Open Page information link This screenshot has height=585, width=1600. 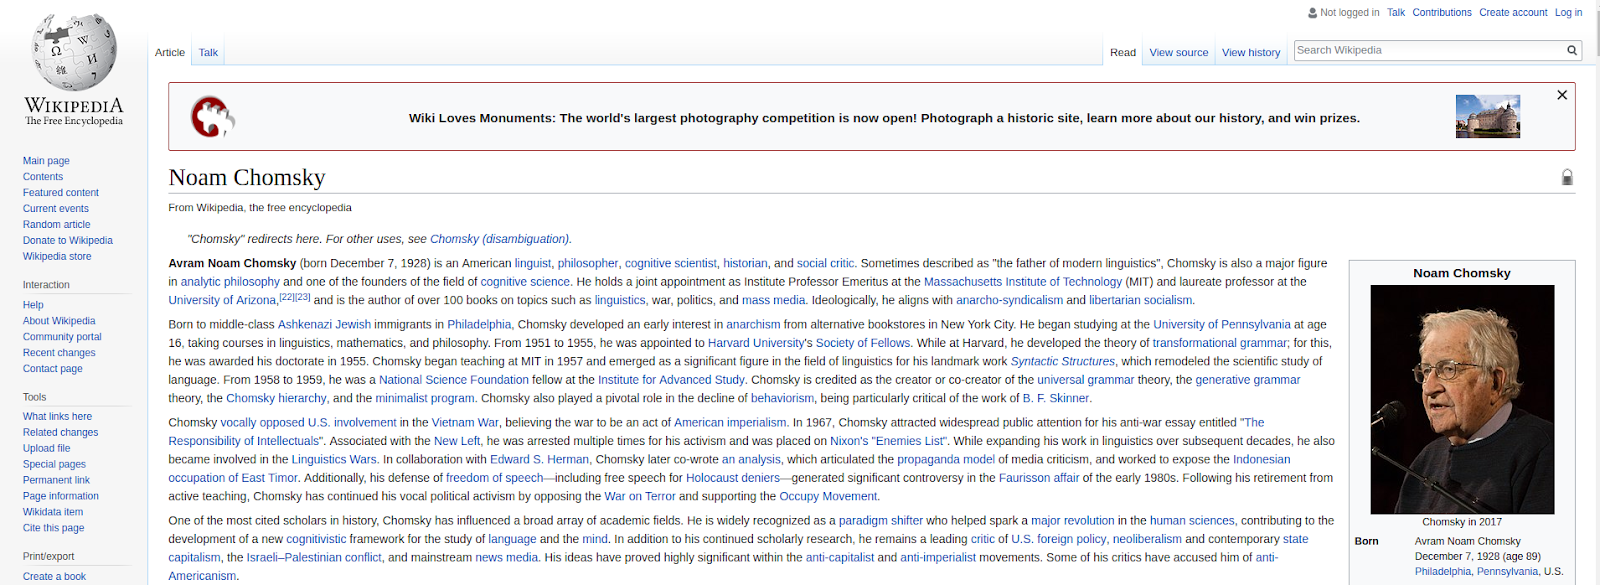(x=61, y=497)
